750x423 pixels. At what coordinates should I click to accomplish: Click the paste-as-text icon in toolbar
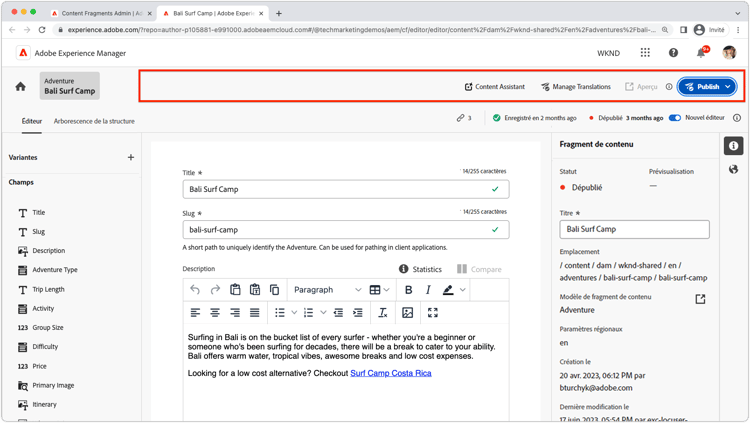(255, 289)
